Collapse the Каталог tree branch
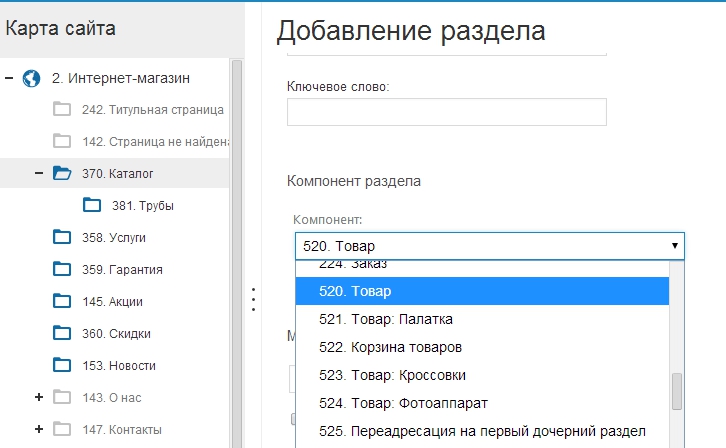Image resolution: width=726 pixels, height=448 pixels. pos(39,173)
